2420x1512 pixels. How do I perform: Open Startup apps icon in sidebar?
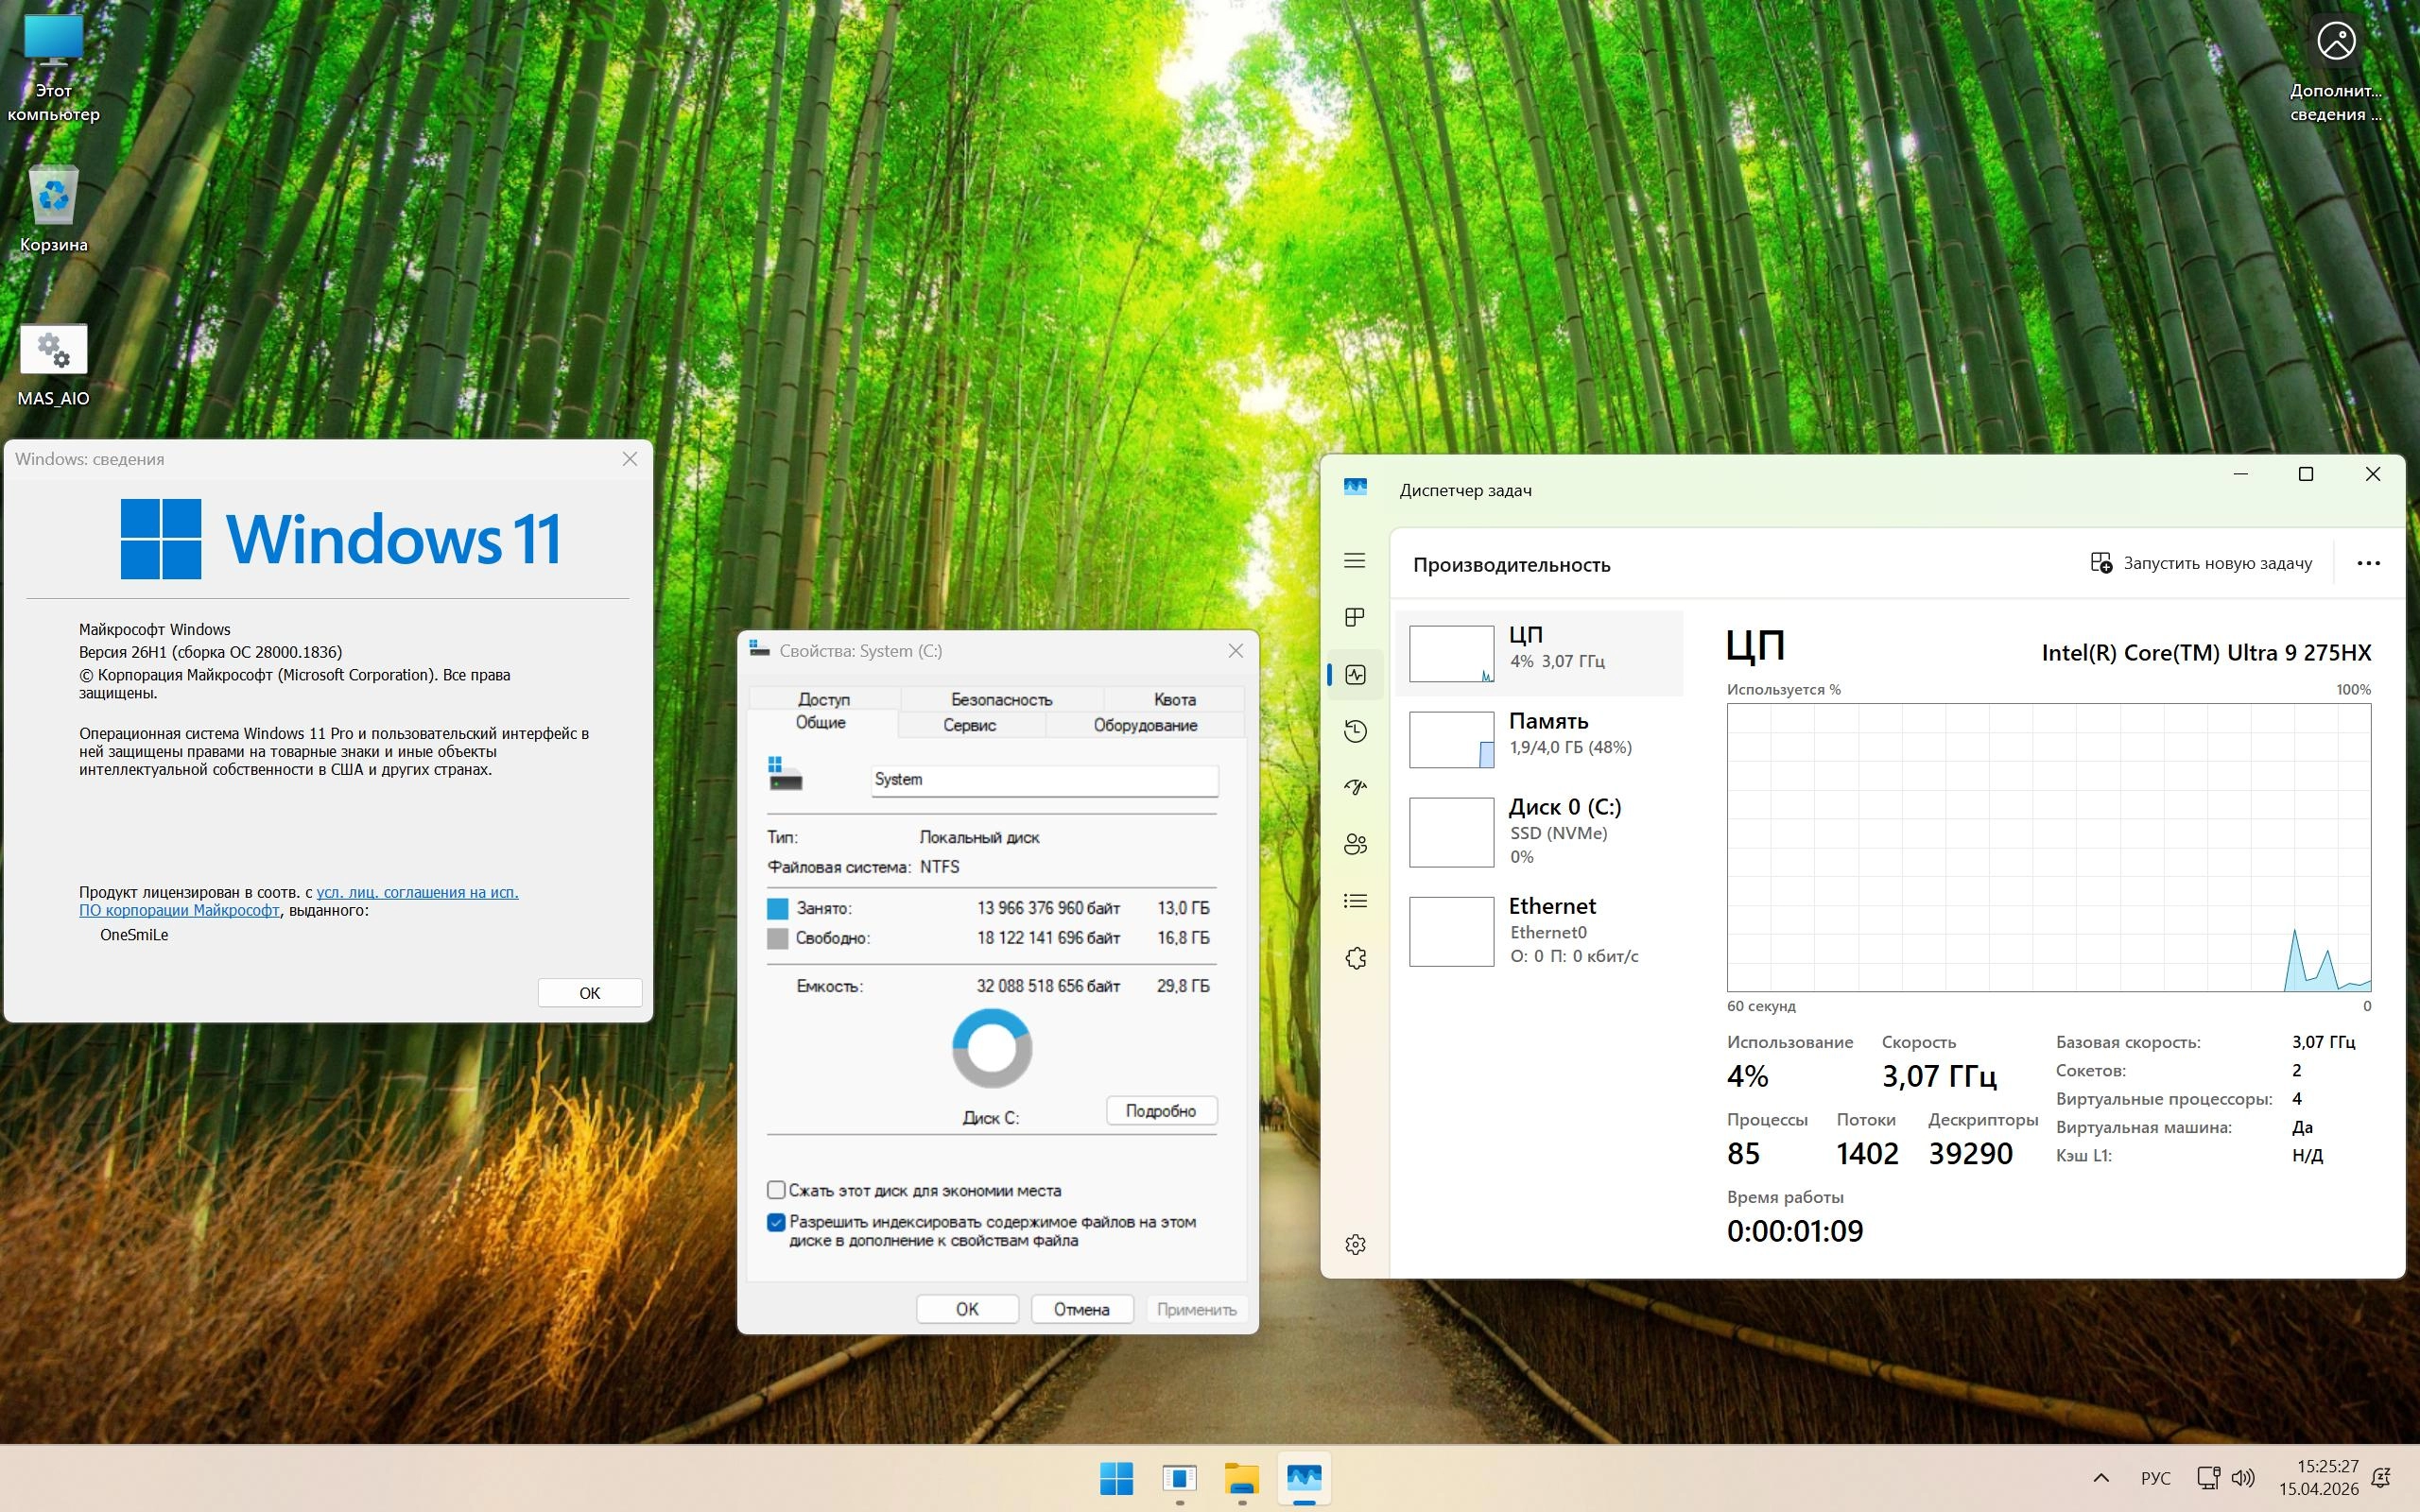coord(1354,788)
